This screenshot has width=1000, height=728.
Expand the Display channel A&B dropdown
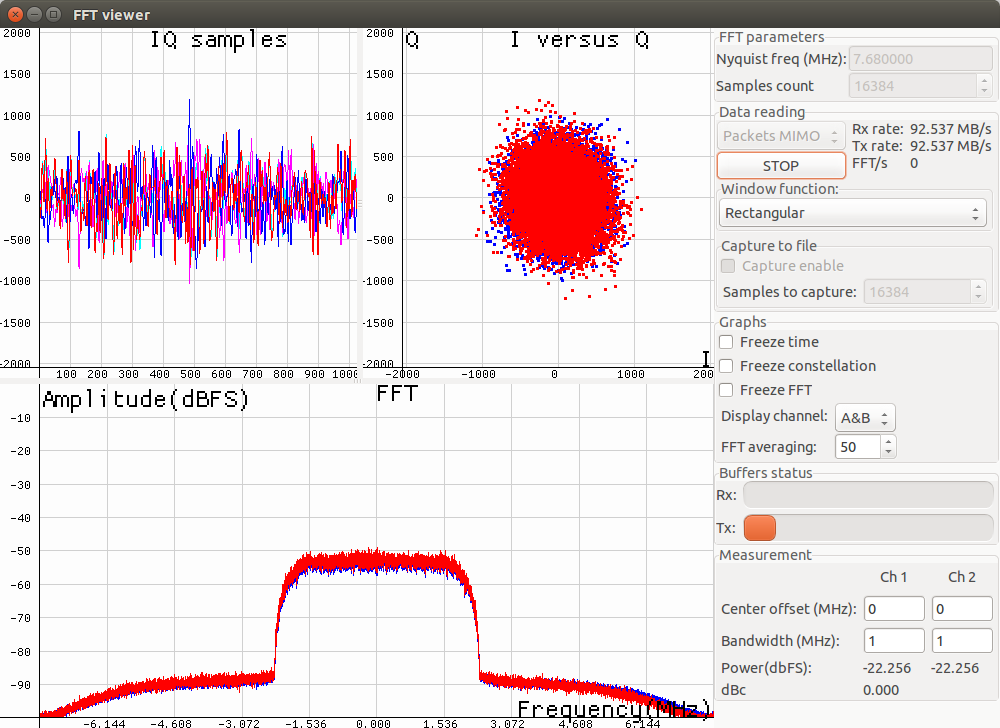(865, 418)
